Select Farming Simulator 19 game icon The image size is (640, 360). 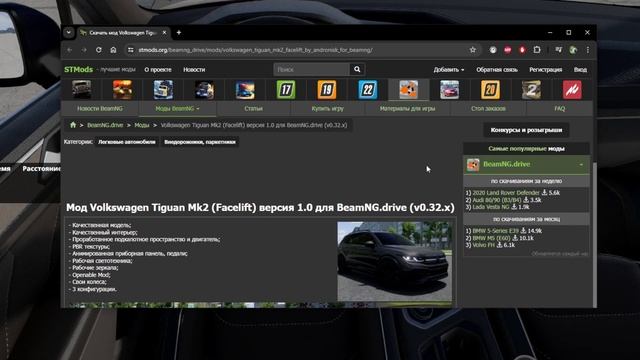[327, 89]
